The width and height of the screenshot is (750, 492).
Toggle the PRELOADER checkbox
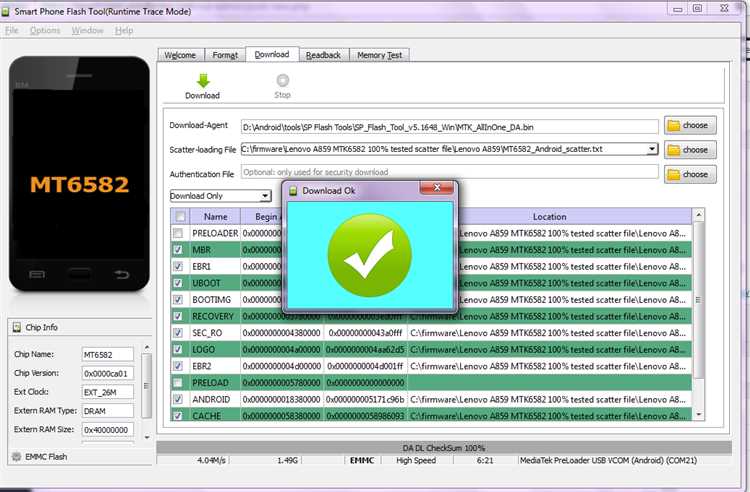click(179, 233)
